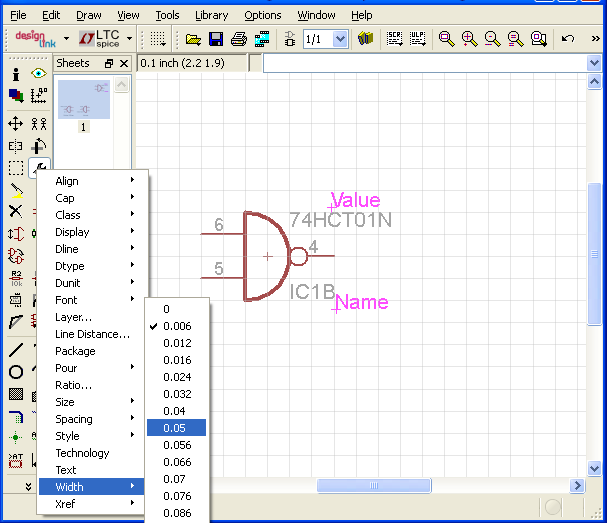Screen dimensions: 607x523
Task: Select the Smash tool
Action: point(15,300)
